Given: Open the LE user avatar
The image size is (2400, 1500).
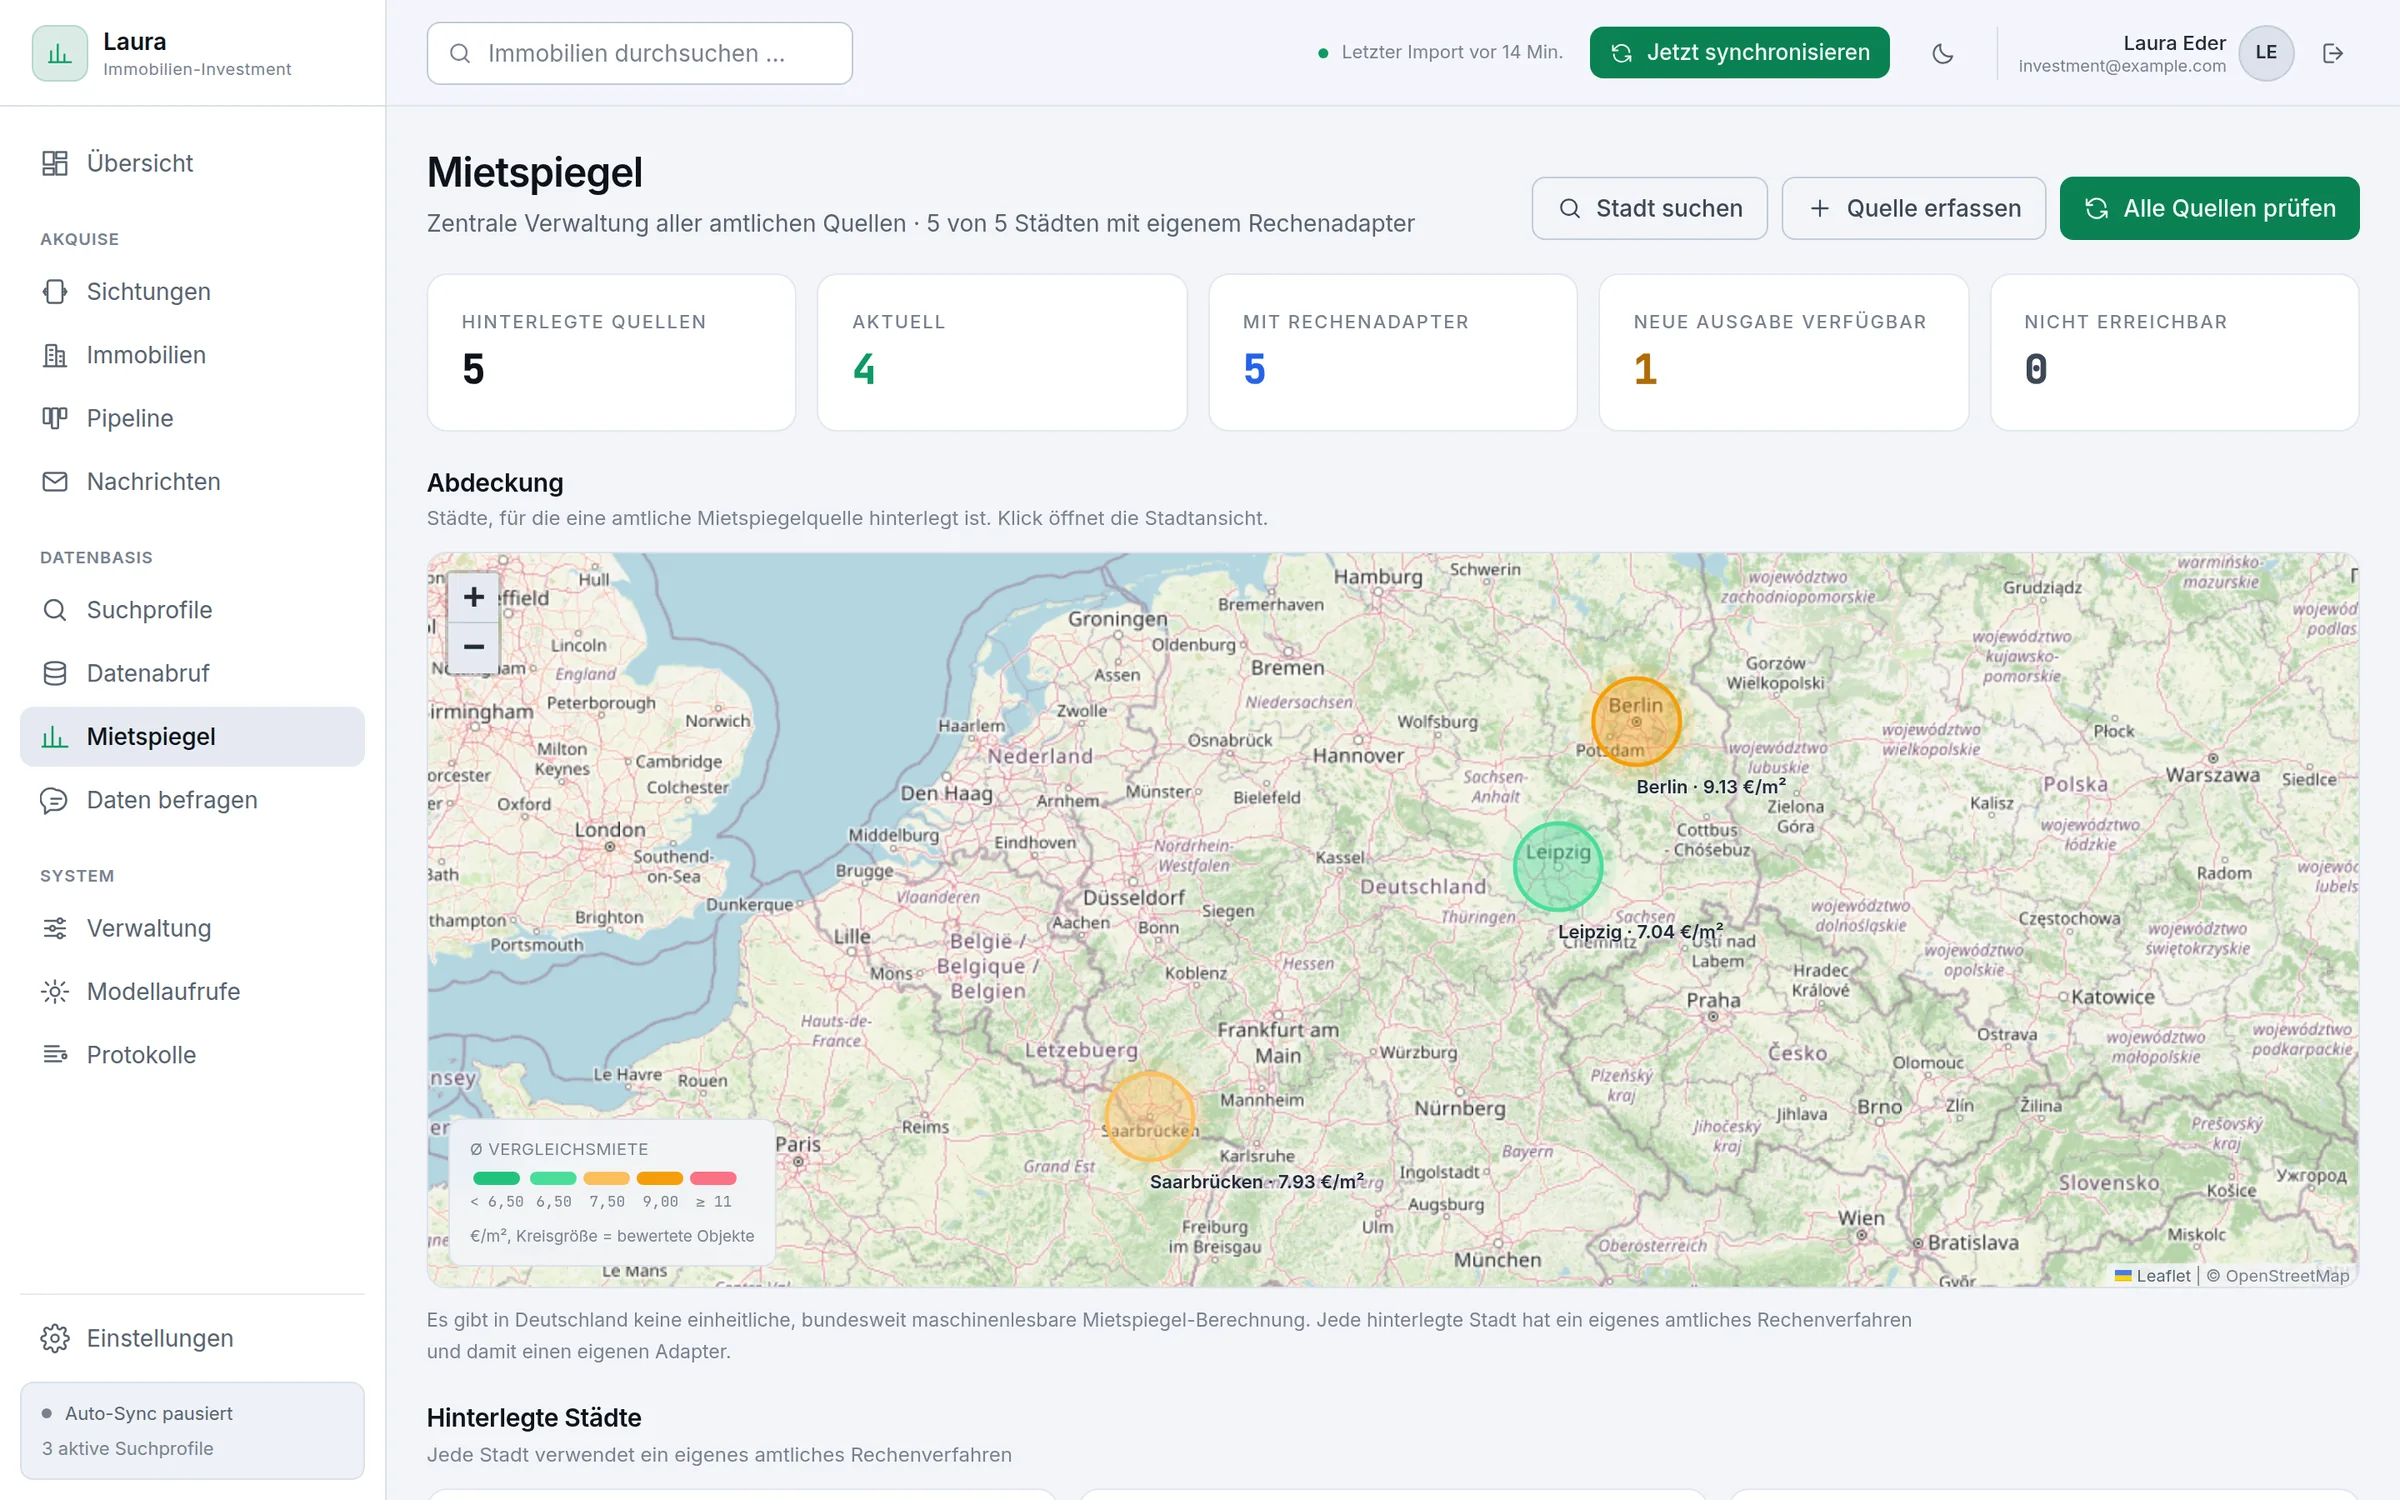Looking at the screenshot, I should coord(2266,53).
